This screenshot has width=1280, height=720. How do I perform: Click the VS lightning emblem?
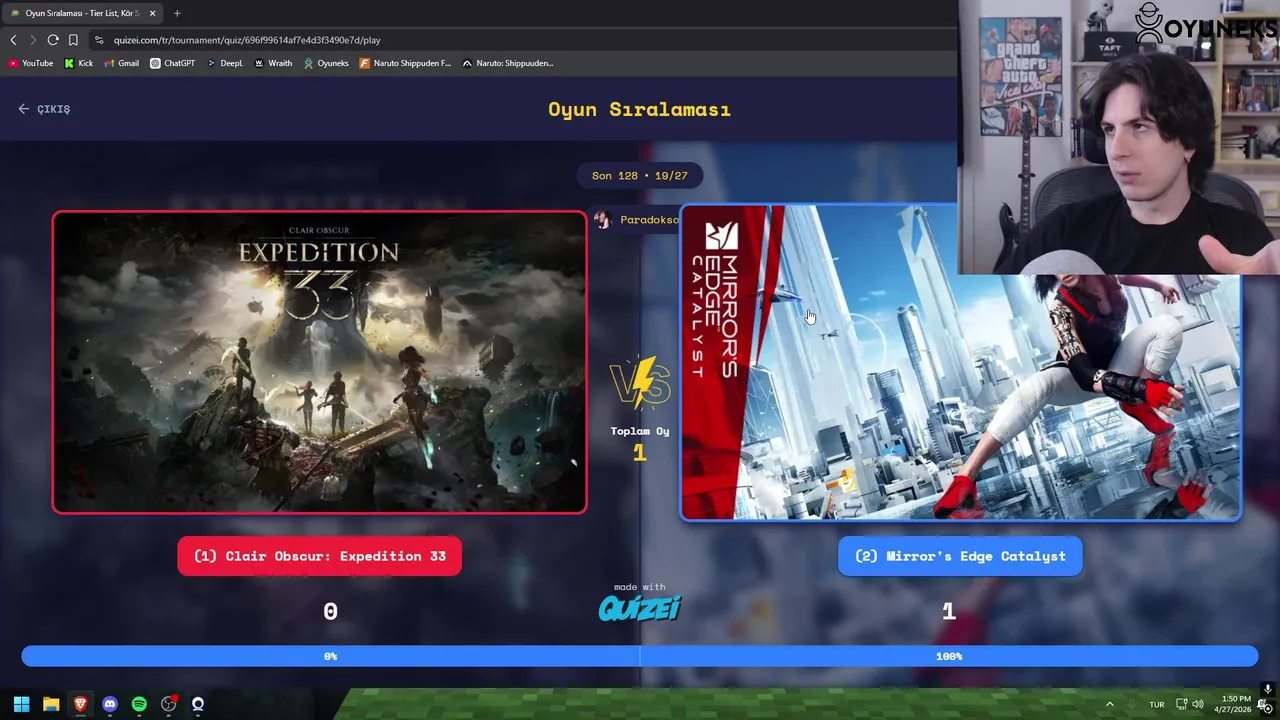click(640, 382)
